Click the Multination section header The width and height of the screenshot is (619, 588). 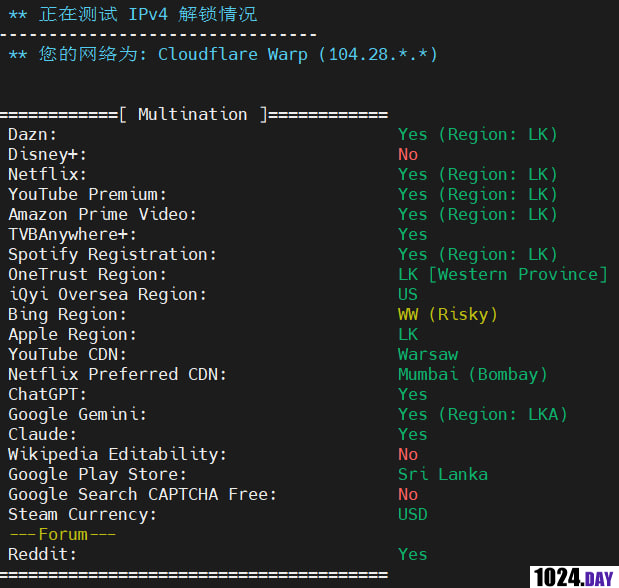point(197,114)
